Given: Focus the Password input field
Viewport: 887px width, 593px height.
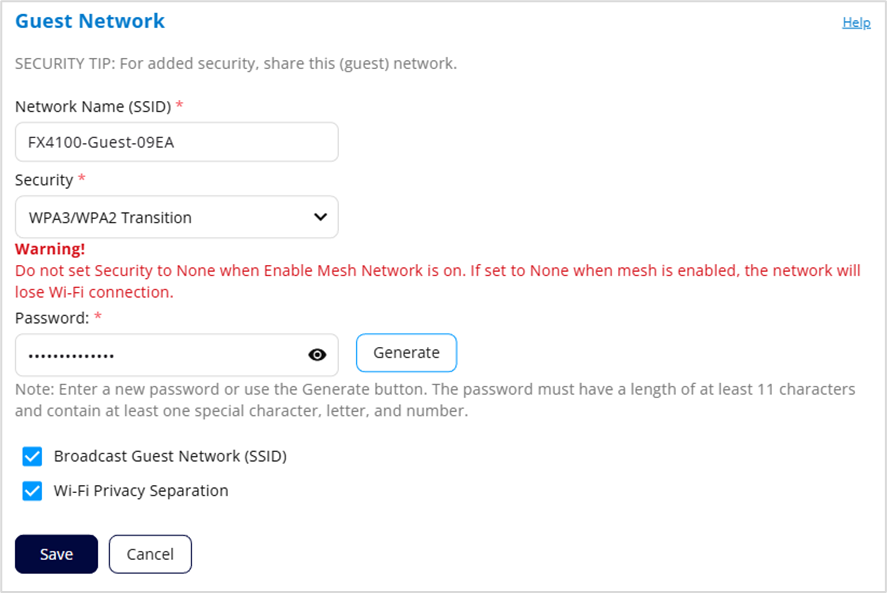Looking at the screenshot, I should 160,354.
